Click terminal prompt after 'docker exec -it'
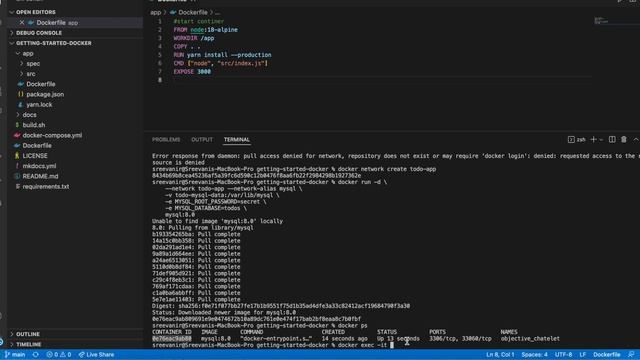The image size is (640, 360). pos(392,345)
